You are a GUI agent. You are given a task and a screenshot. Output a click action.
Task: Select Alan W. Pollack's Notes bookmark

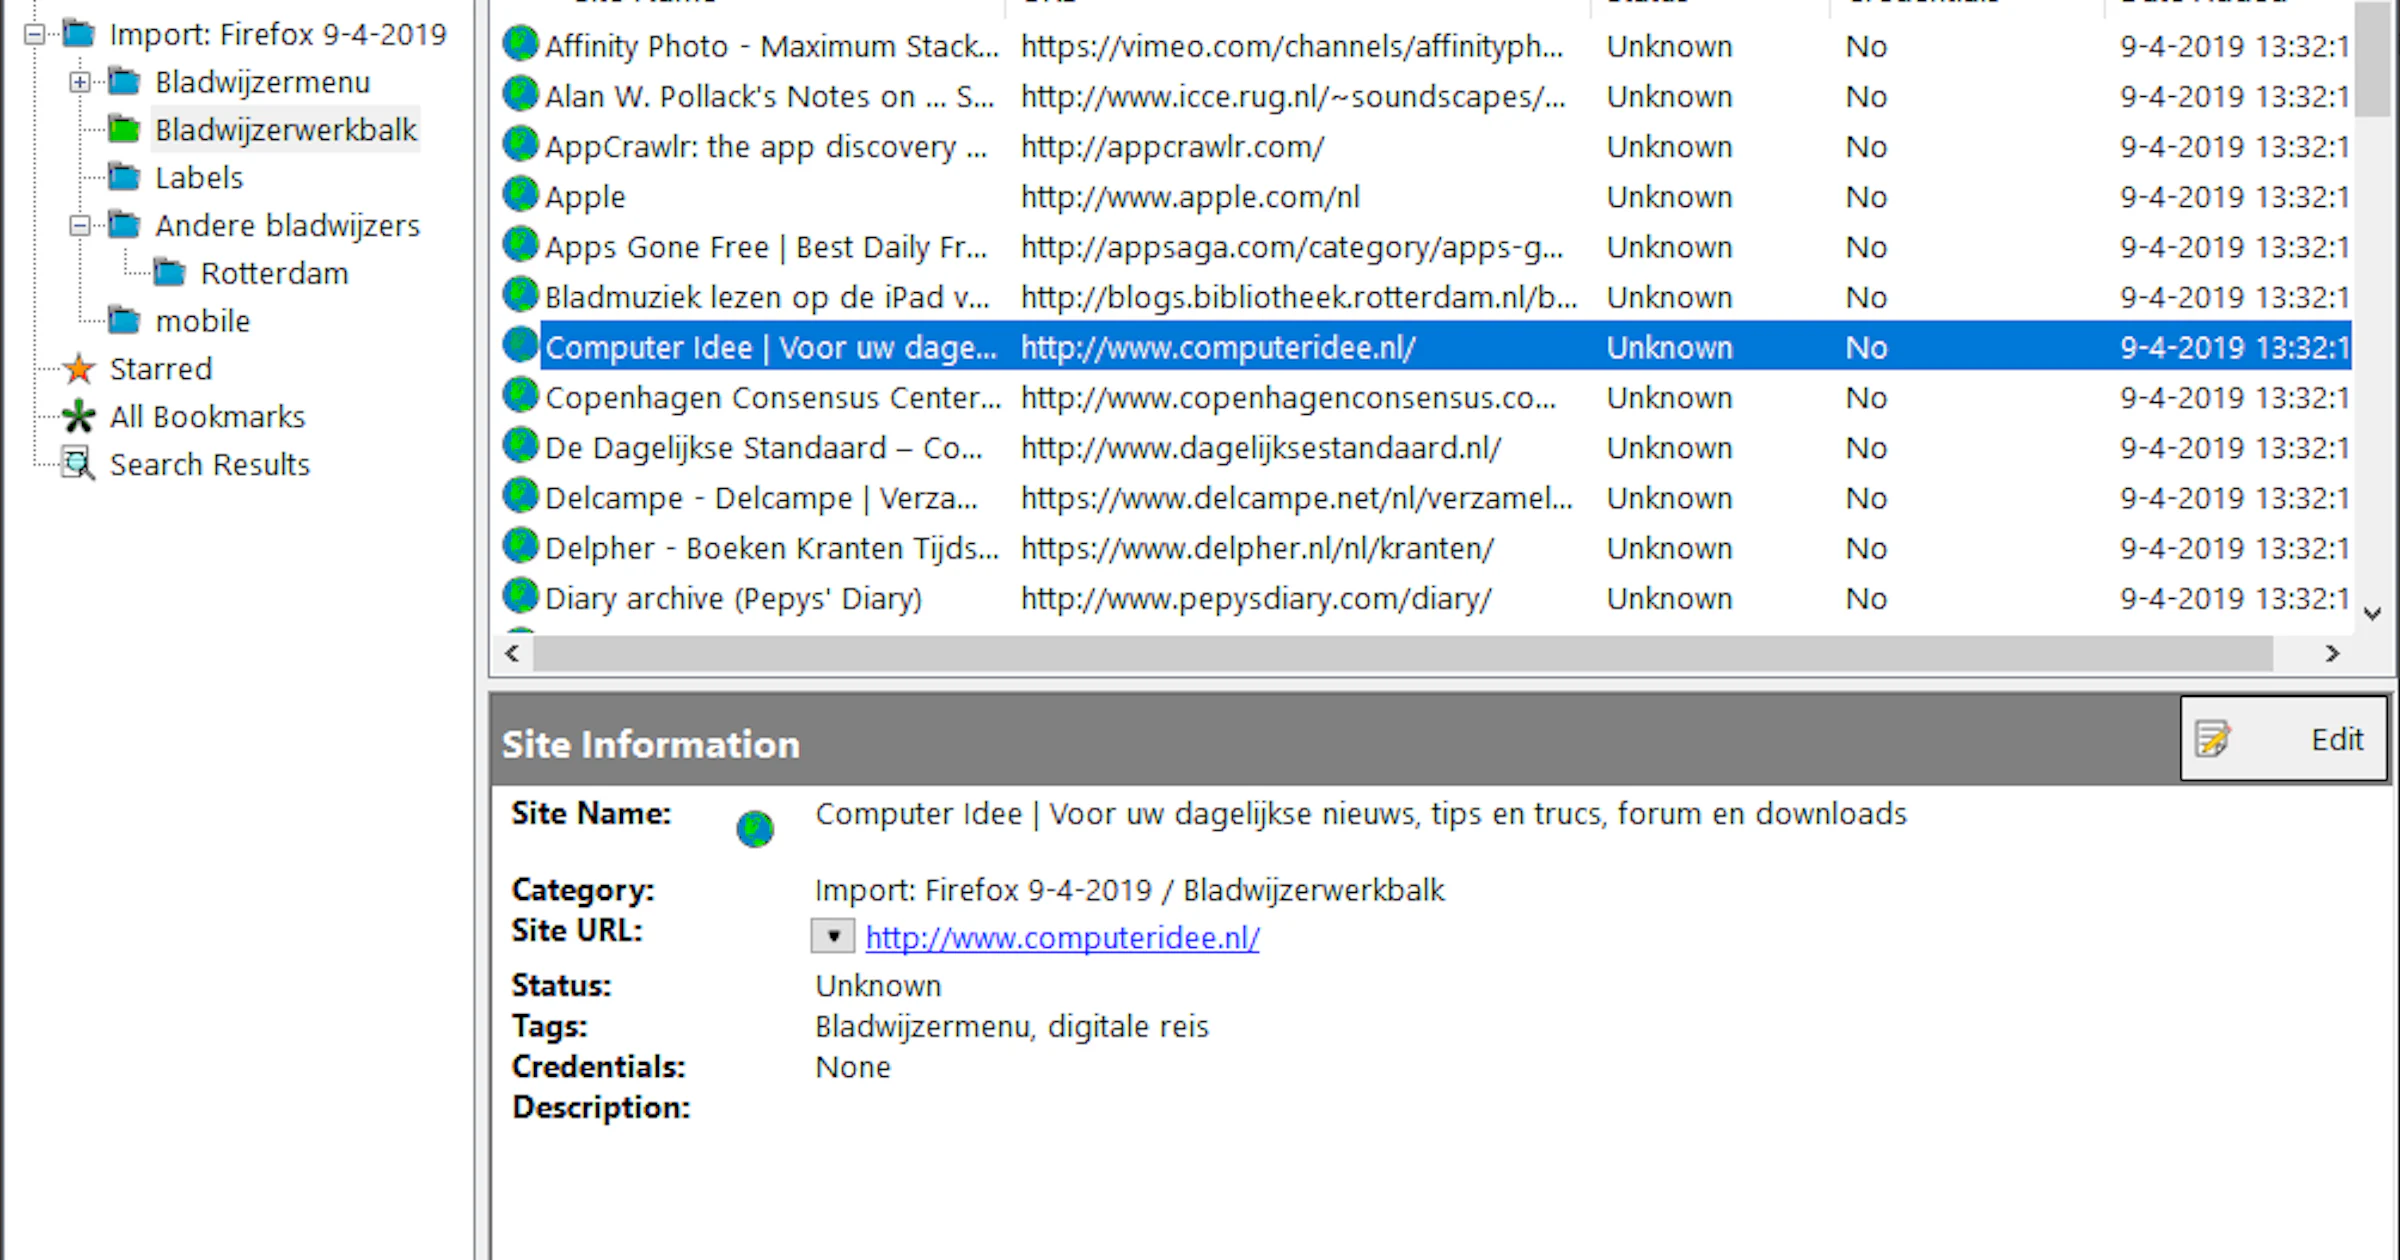(x=769, y=97)
